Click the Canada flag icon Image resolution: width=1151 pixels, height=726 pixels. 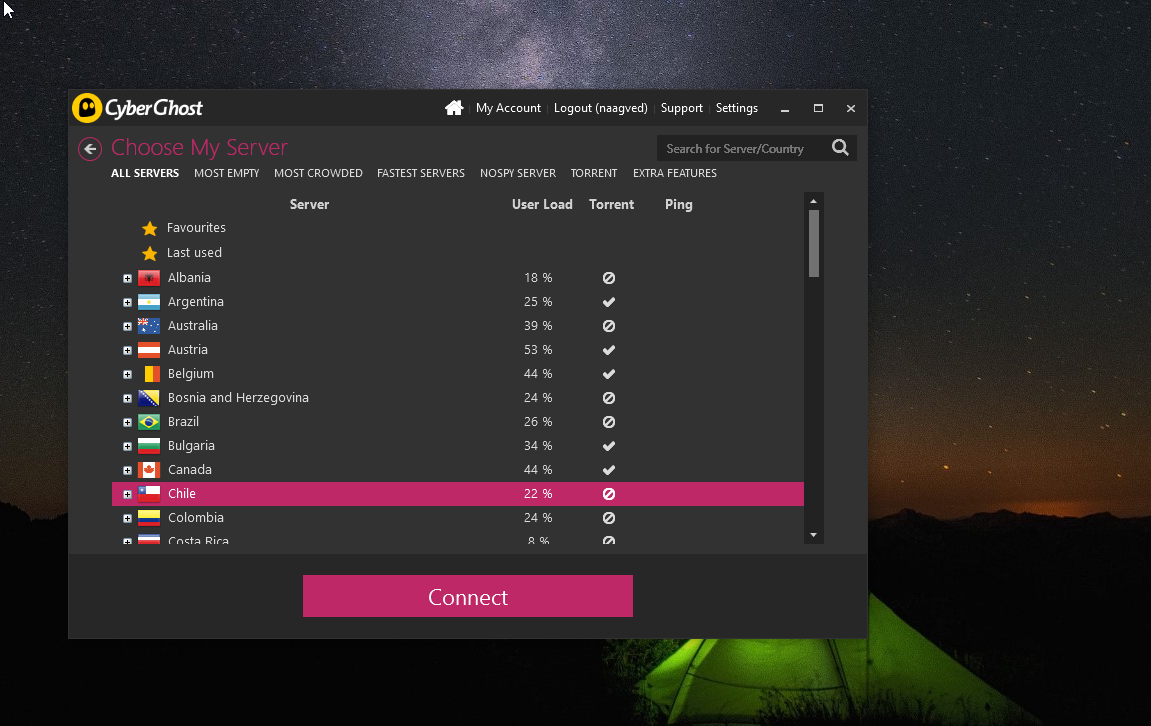pyautogui.click(x=149, y=470)
